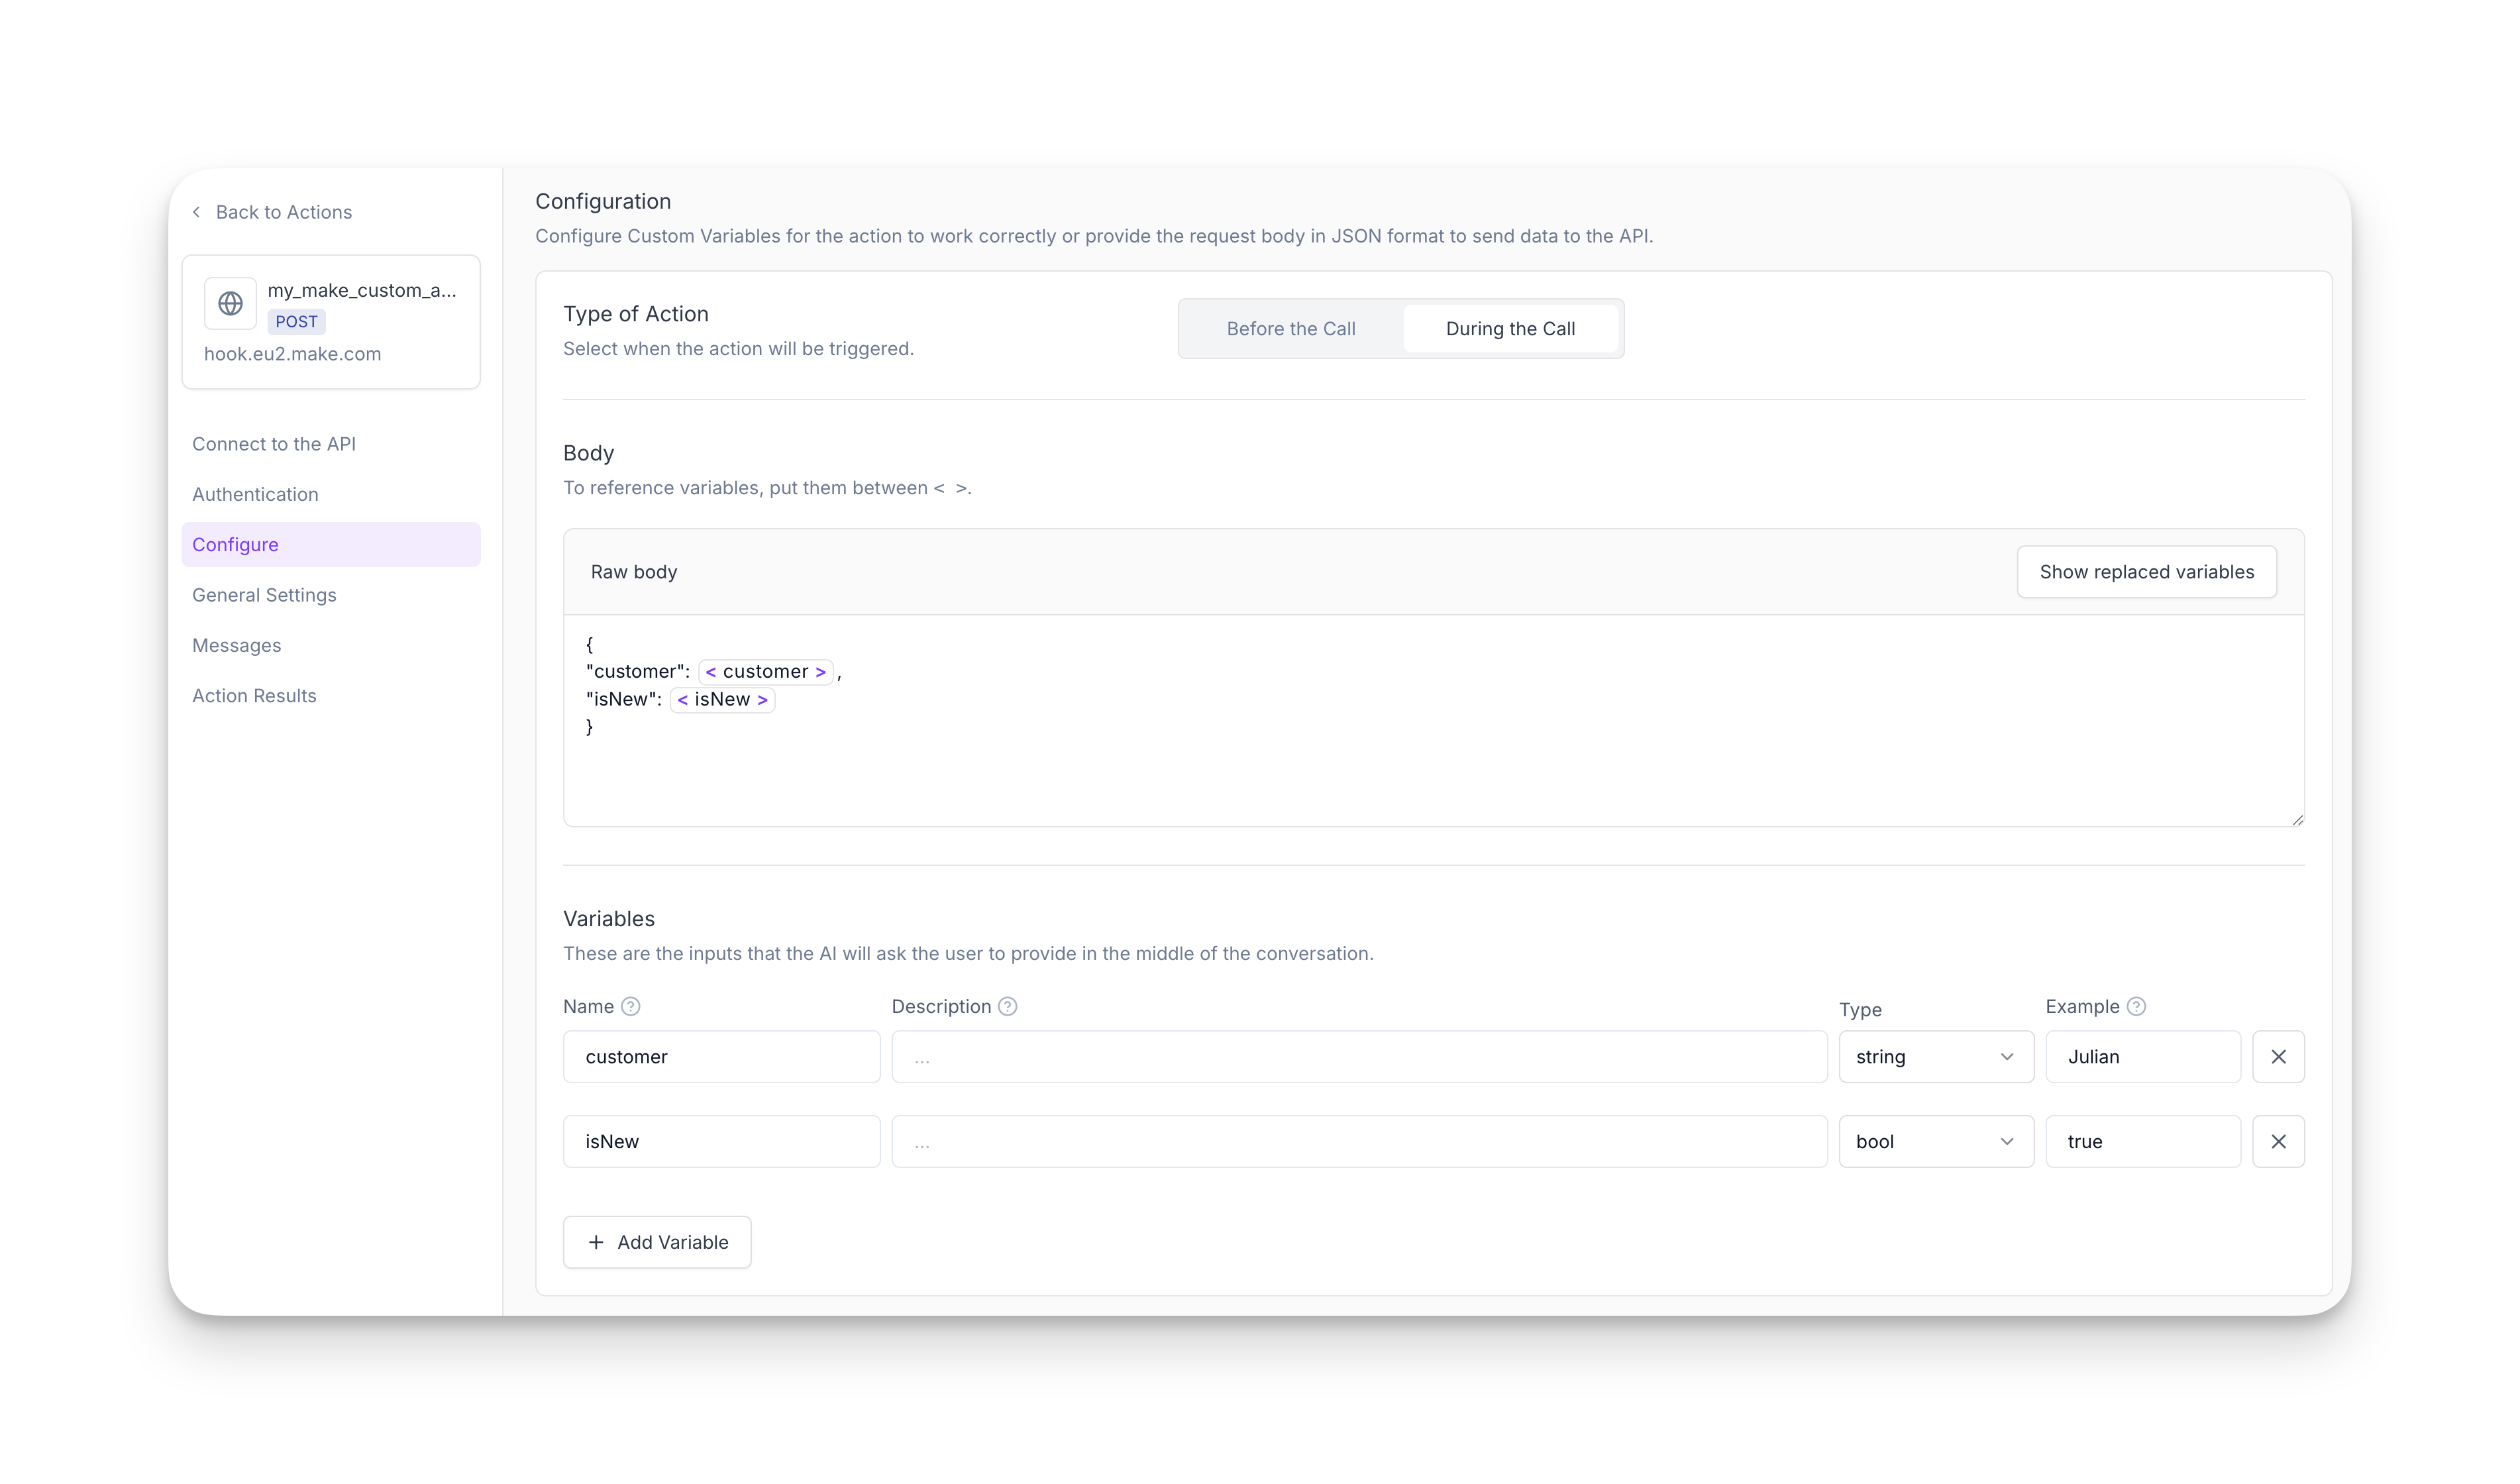The width and height of the screenshot is (2520, 1484).
Task: Select During the Call option
Action: [1509, 329]
